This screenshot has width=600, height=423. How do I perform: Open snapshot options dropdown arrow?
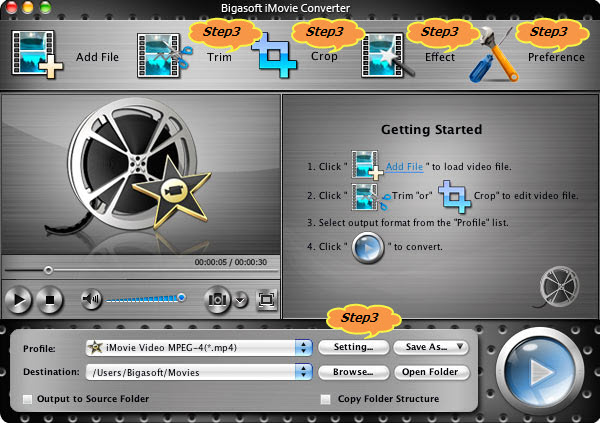[240, 300]
